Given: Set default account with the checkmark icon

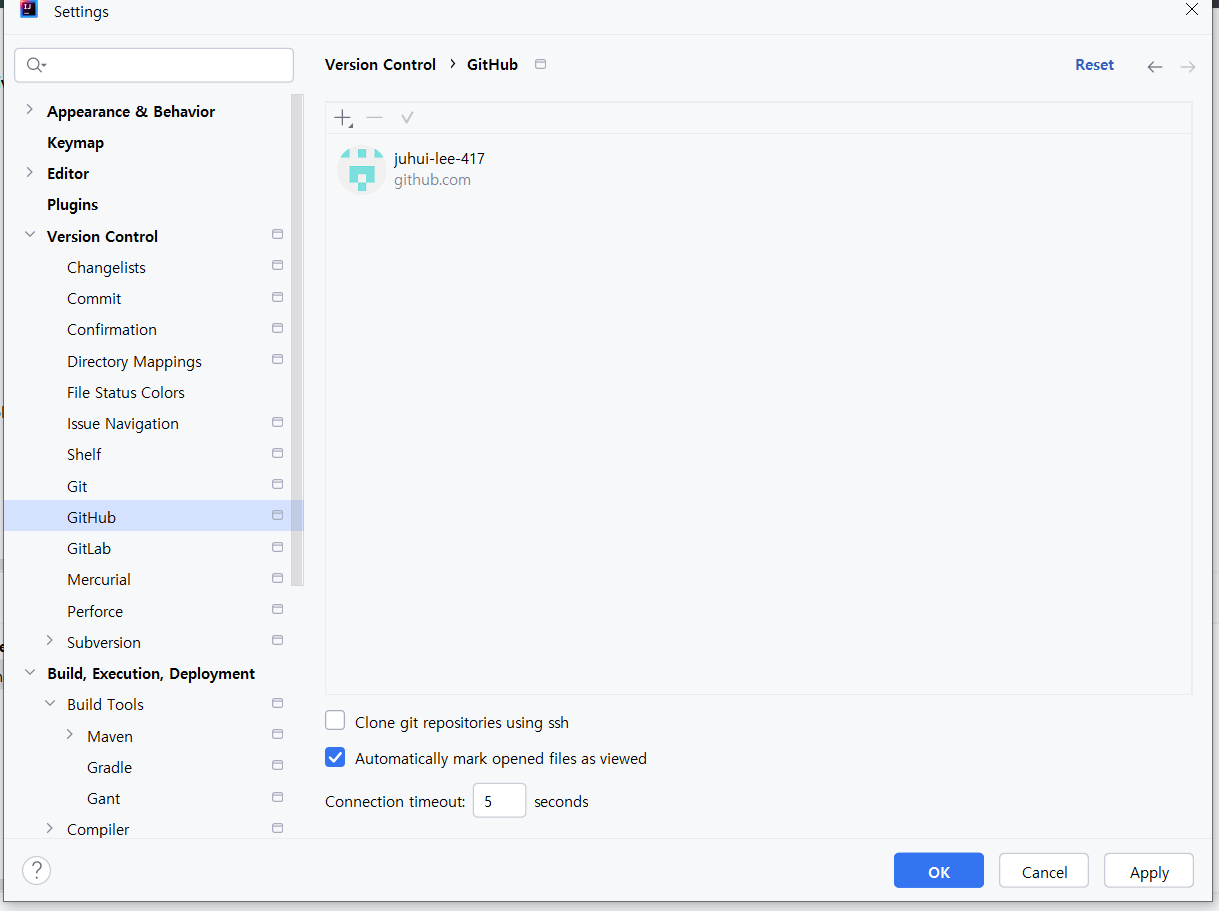Looking at the screenshot, I should click(x=407, y=118).
